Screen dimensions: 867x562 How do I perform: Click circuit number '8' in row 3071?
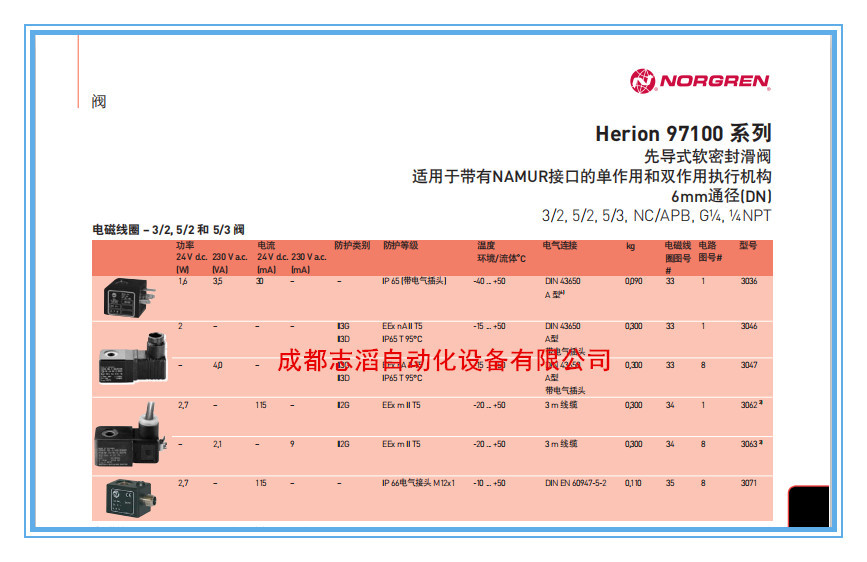pyautogui.click(x=703, y=483)
